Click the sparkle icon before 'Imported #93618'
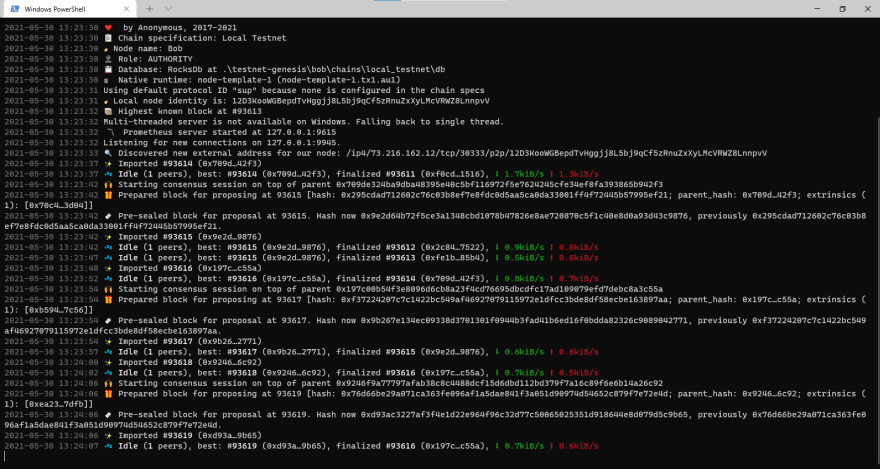880x469 pixels. click(108, 363)
